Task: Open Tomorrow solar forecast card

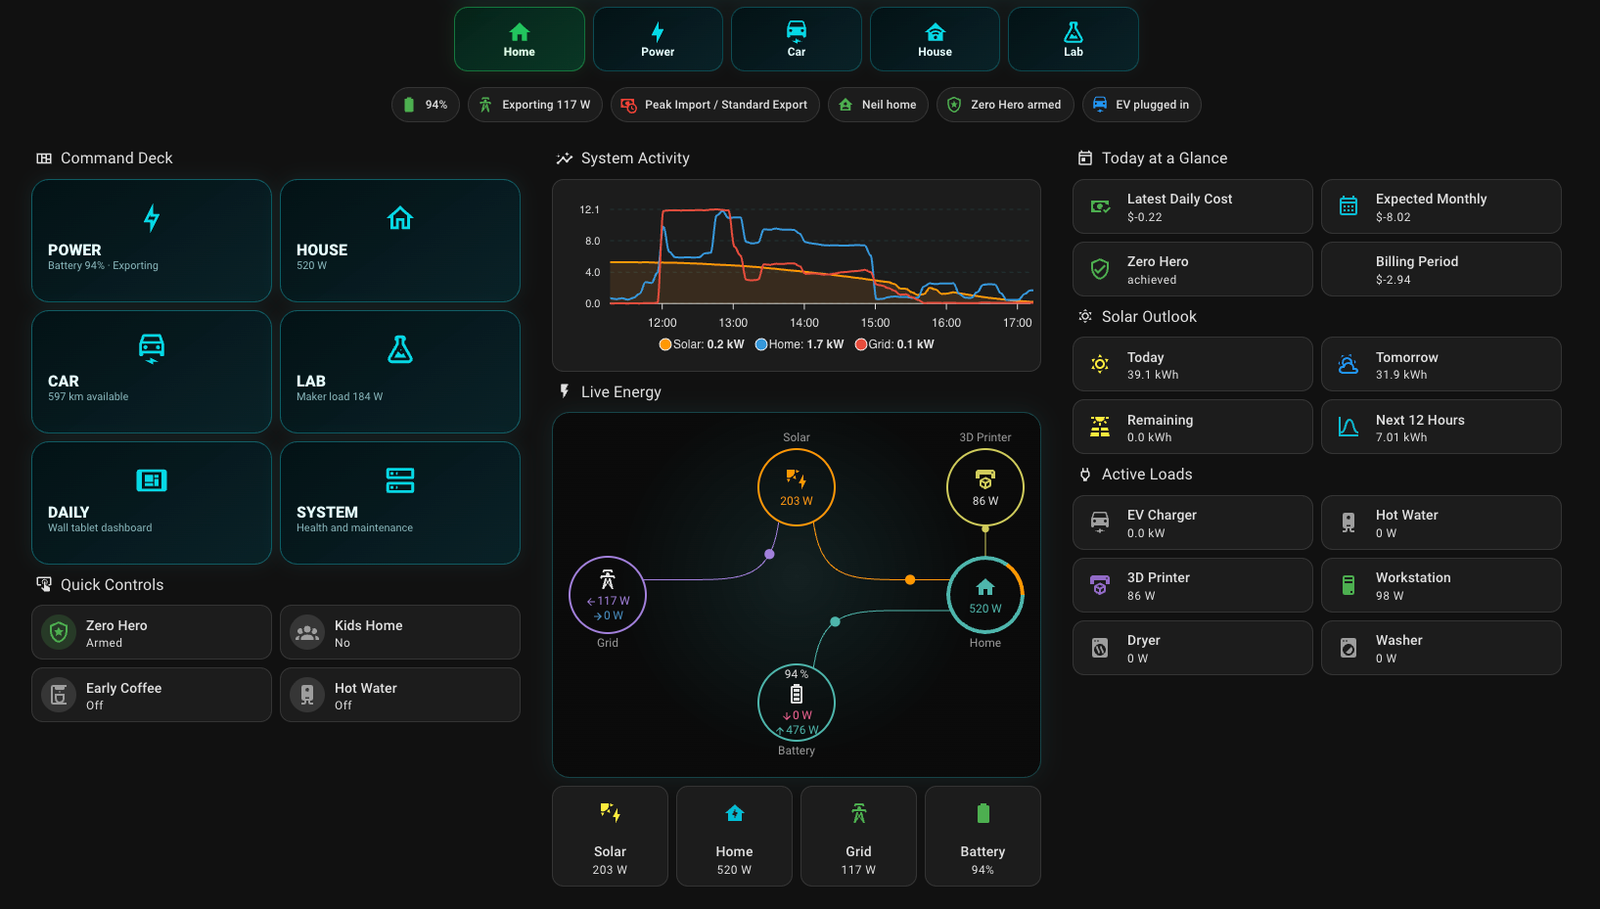Action: pos(1441,364)
